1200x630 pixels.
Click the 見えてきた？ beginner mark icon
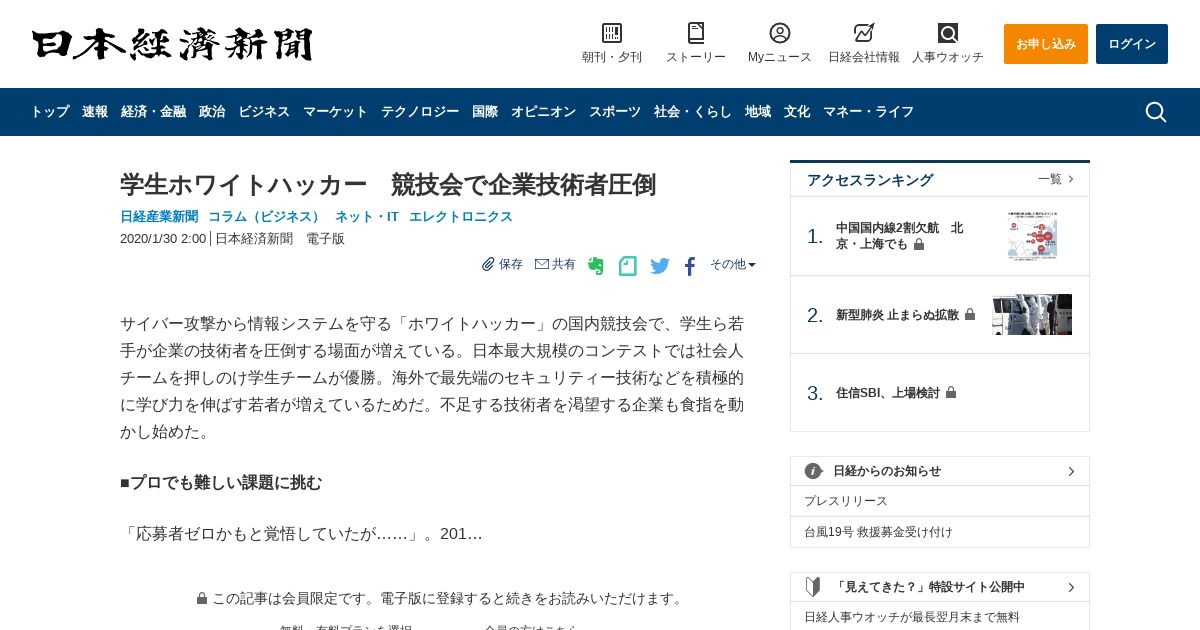[x=813, y=587]
